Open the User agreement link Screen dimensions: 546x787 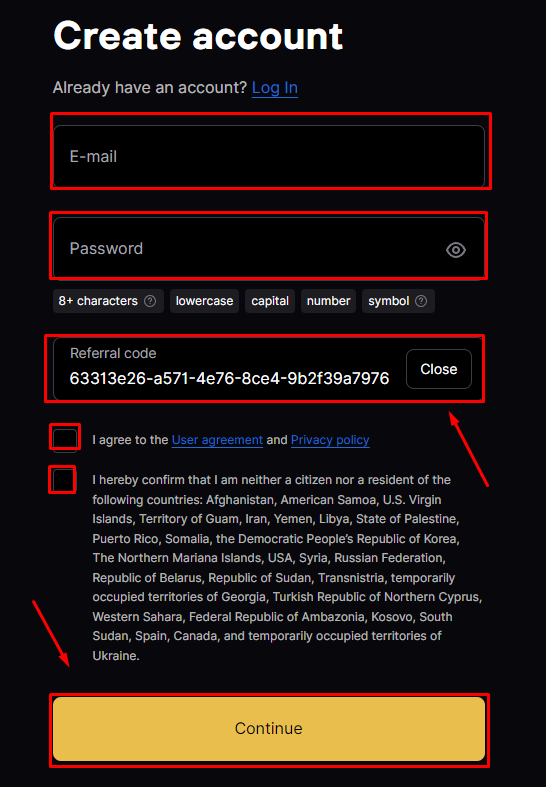(217, 440)
